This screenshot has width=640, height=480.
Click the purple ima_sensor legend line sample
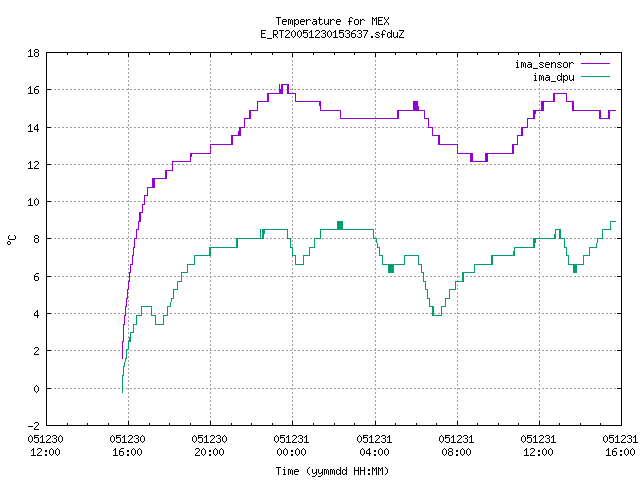pos(595,64)
